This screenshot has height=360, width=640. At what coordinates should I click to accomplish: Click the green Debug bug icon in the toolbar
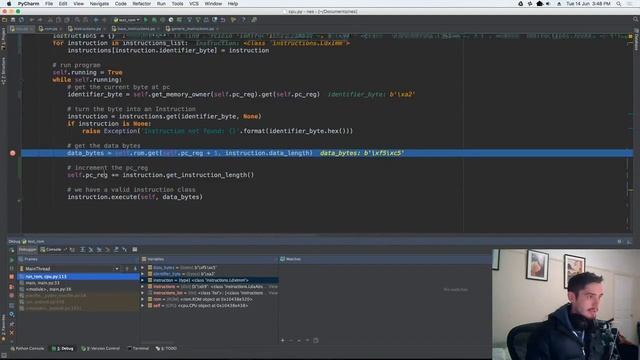click(154, 20)
